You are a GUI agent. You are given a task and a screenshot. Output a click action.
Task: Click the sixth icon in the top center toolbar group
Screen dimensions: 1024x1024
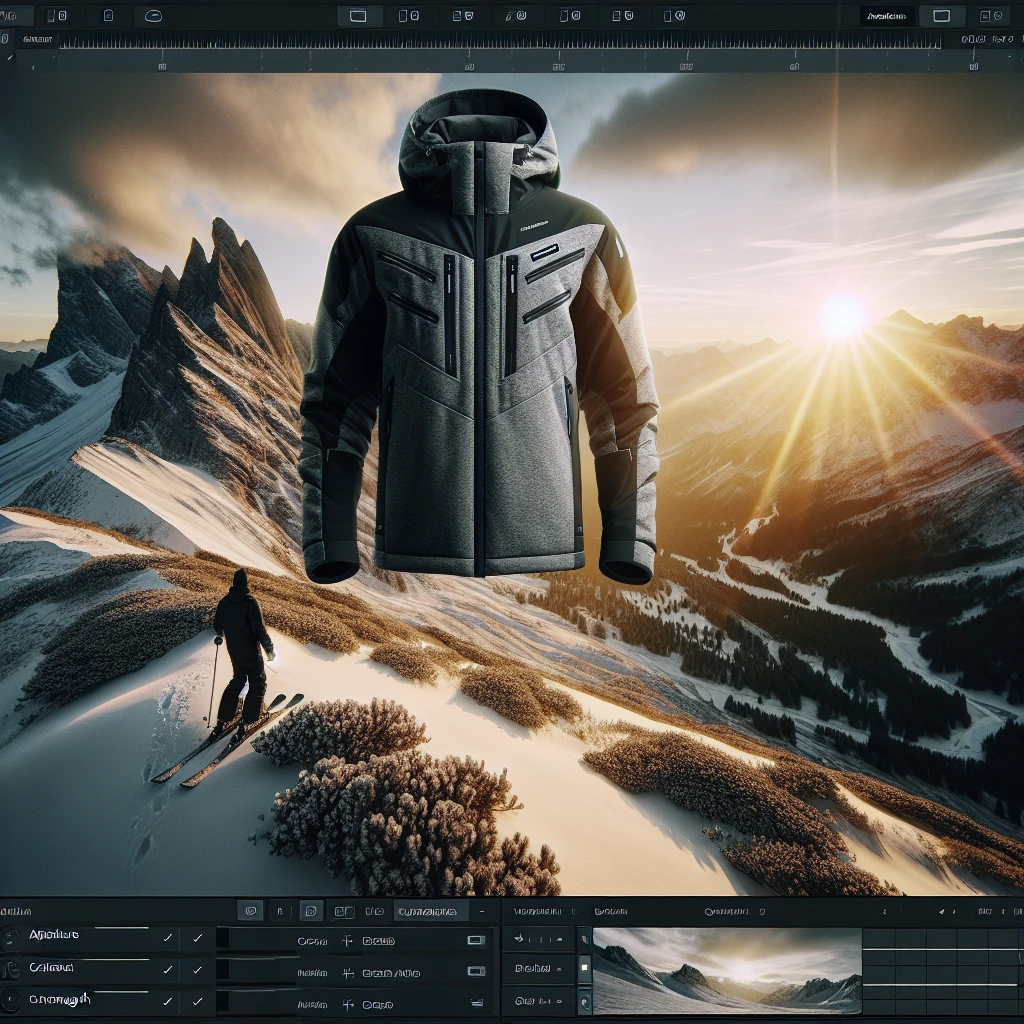[622, 16]
